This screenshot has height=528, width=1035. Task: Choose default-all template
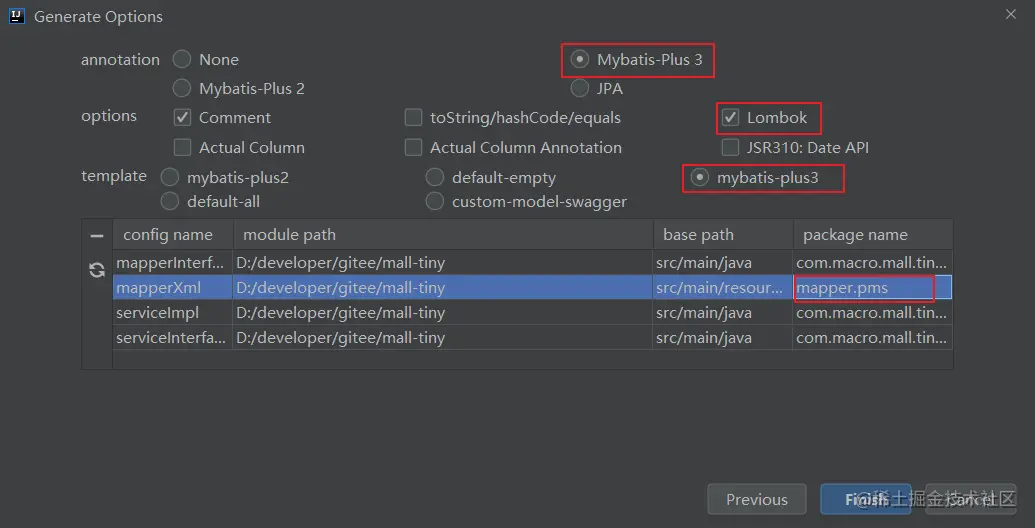pos(170,201)
